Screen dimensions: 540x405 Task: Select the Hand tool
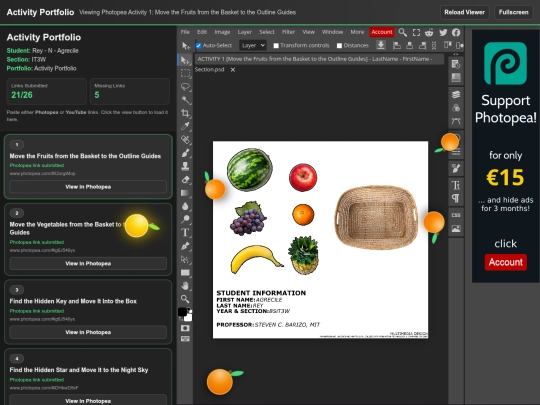(185, 285)
